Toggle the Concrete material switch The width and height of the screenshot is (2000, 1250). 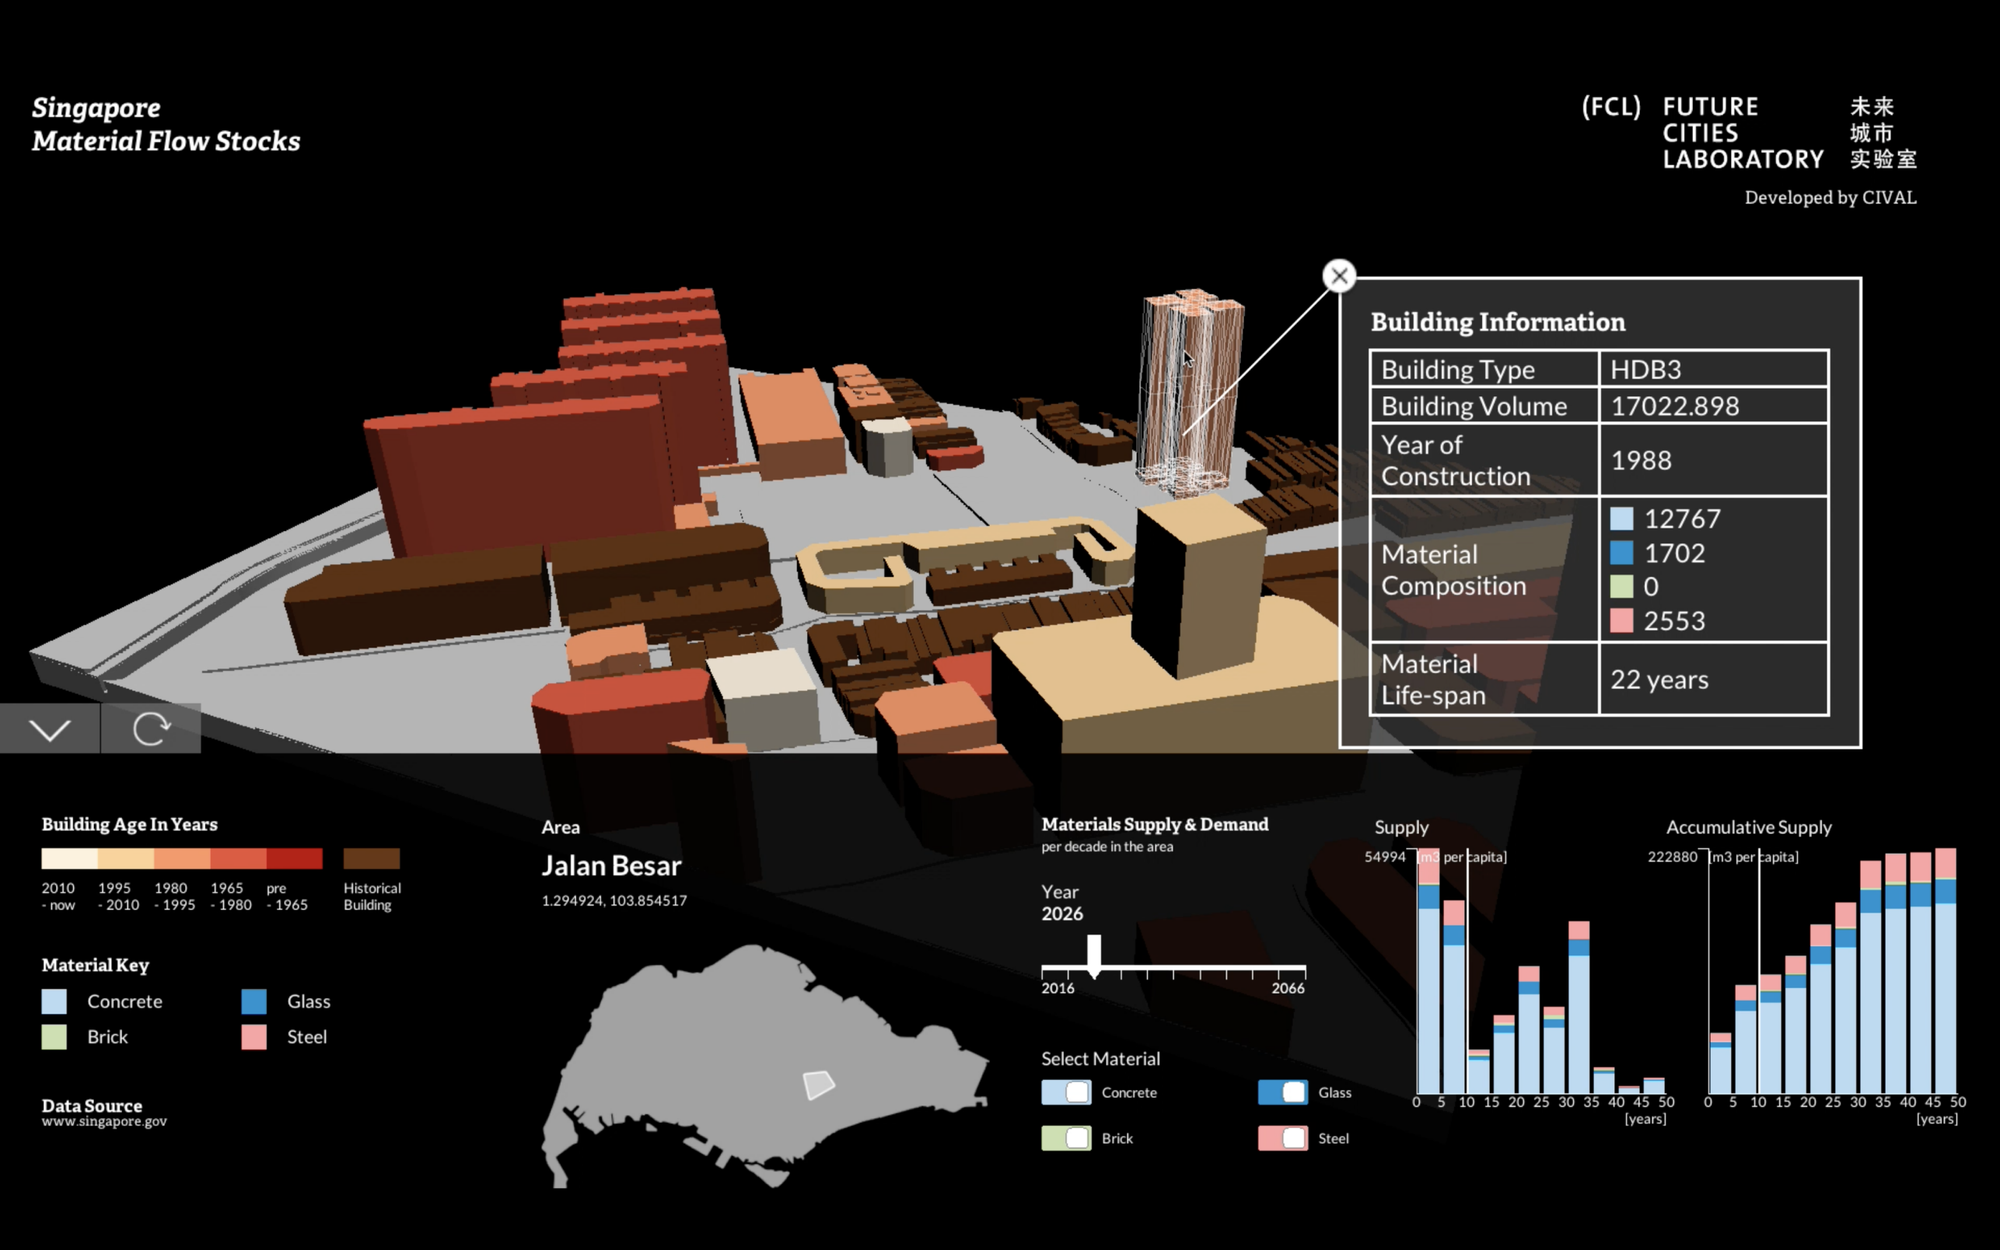[1066, 1092]
